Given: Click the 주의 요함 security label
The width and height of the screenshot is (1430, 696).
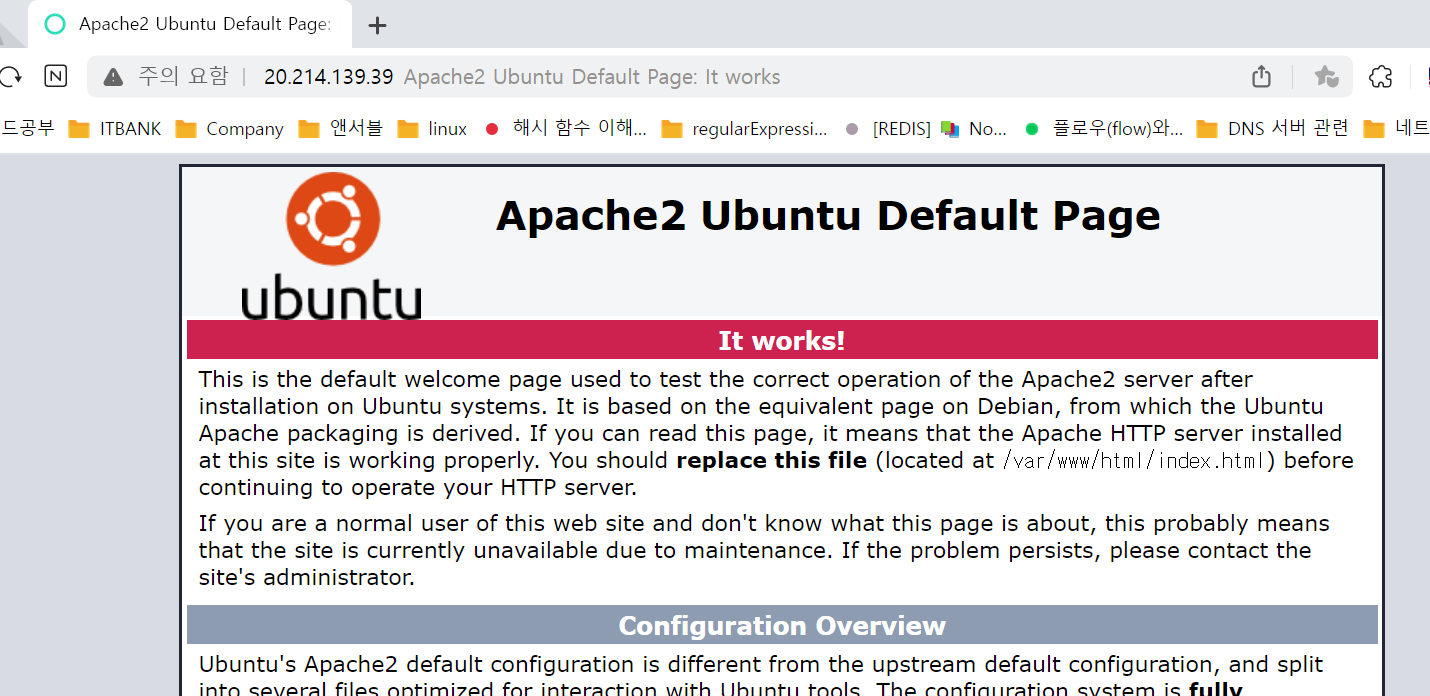Looking at the screenshot, I should pos(183,77).
